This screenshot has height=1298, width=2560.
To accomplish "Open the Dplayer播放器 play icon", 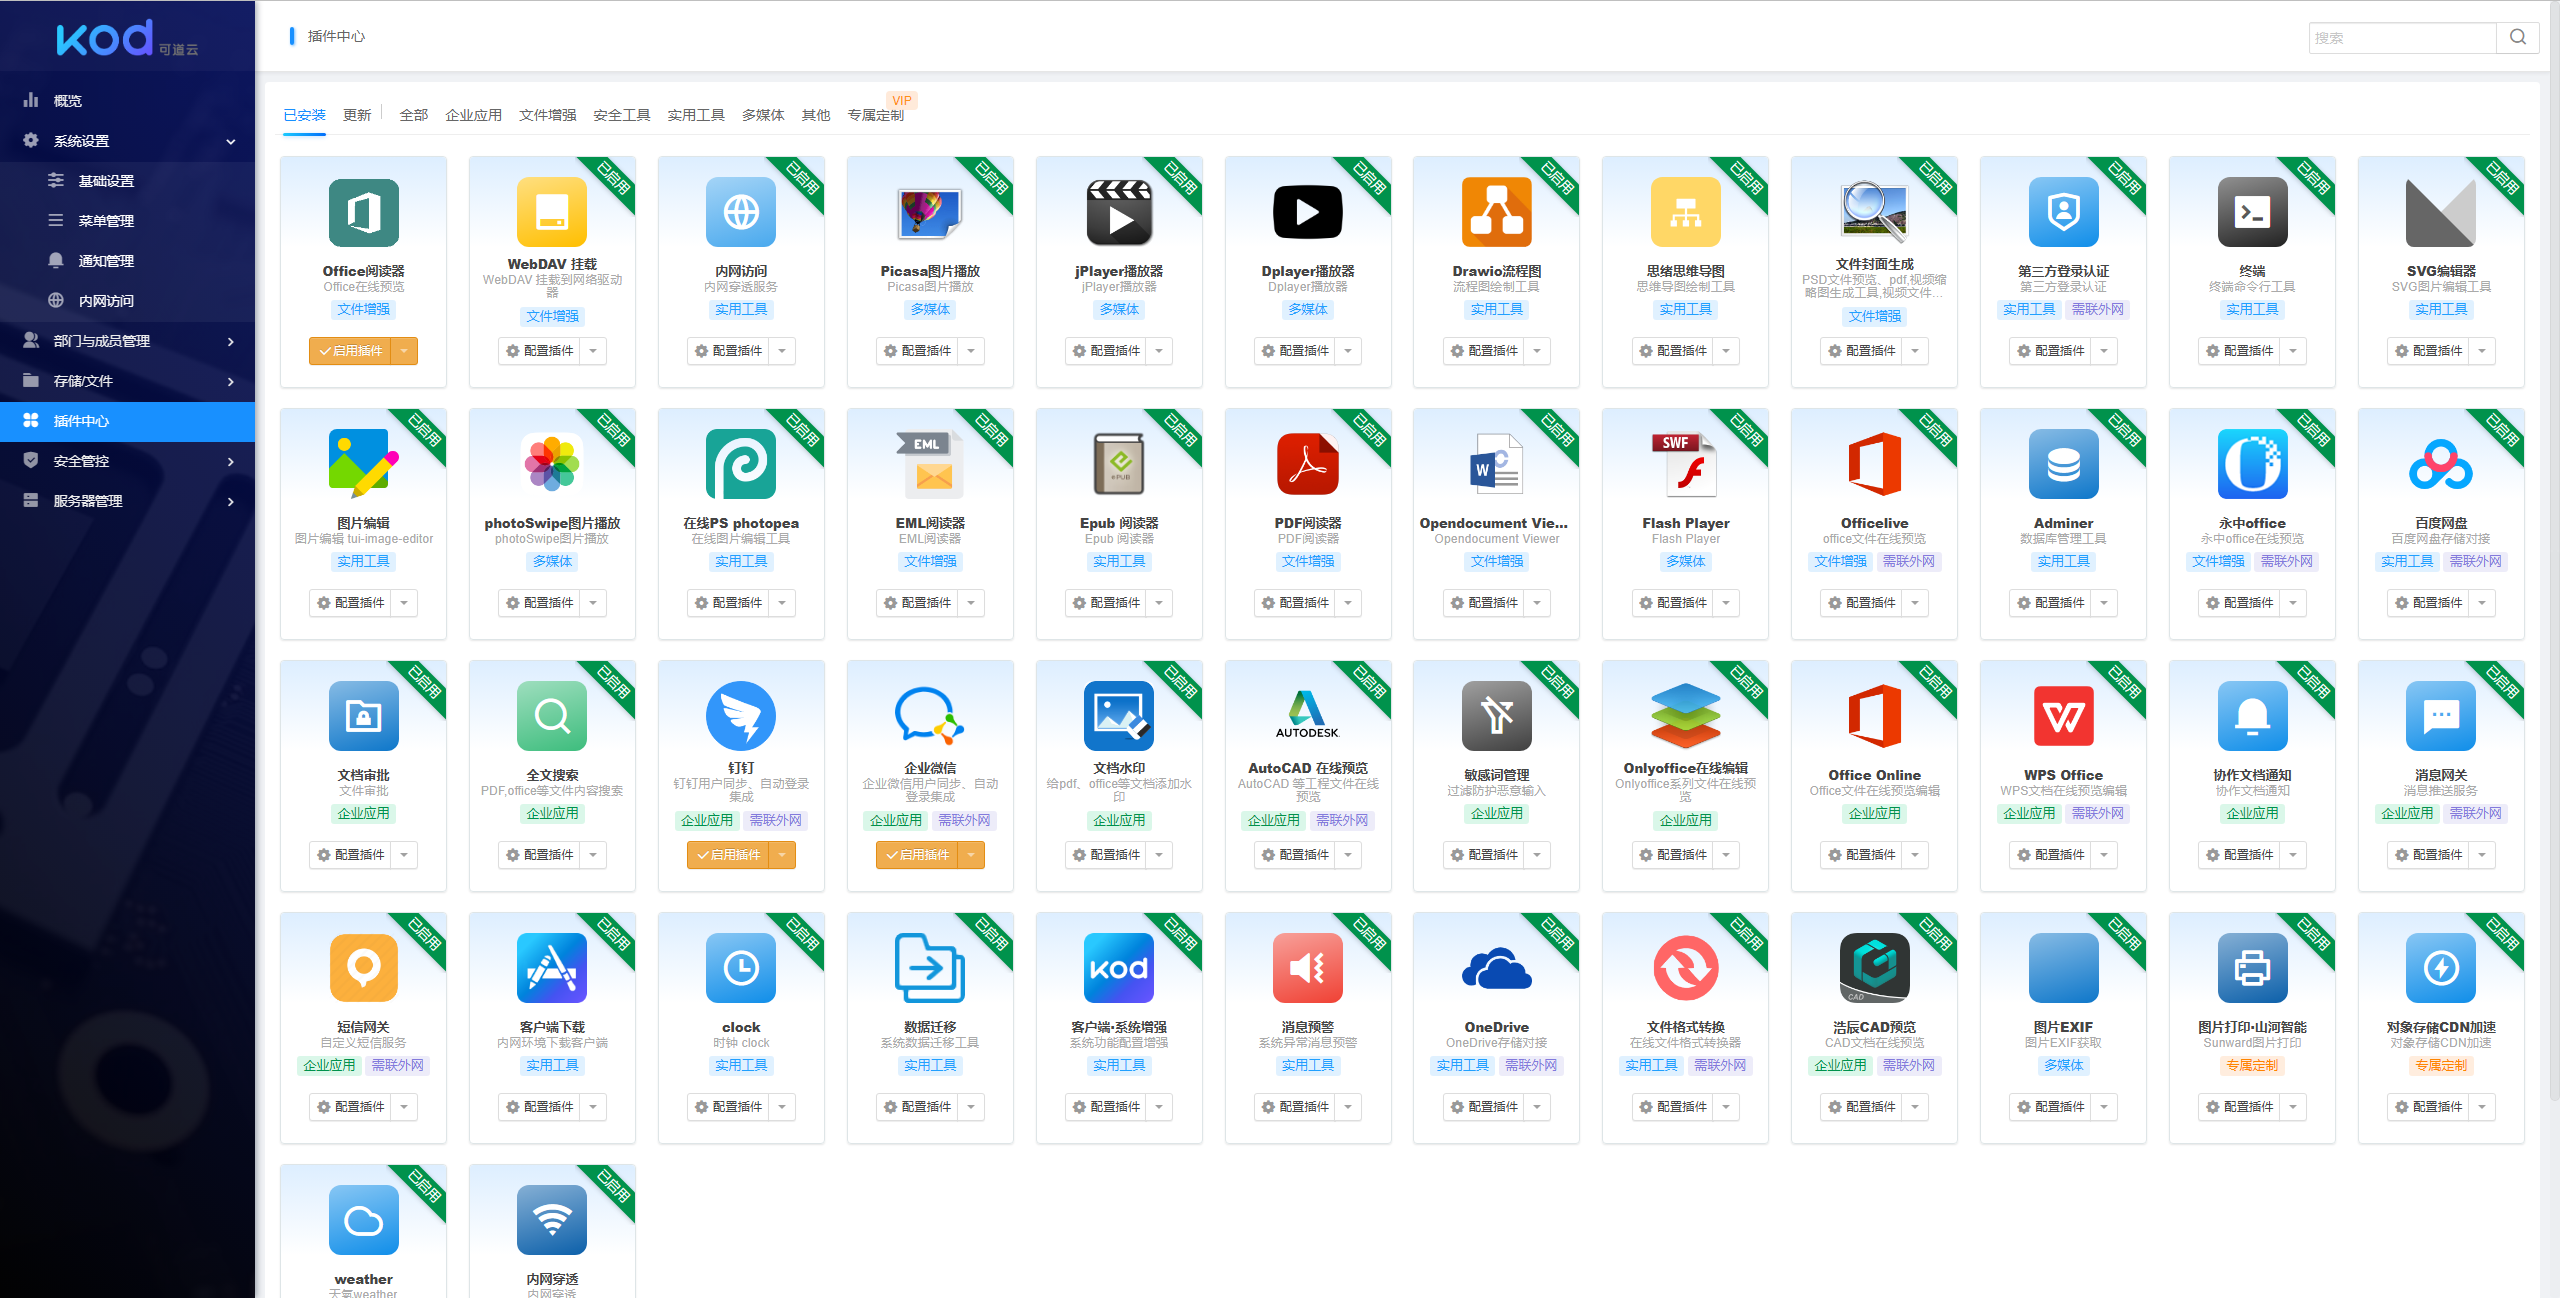I will 1308,212.
